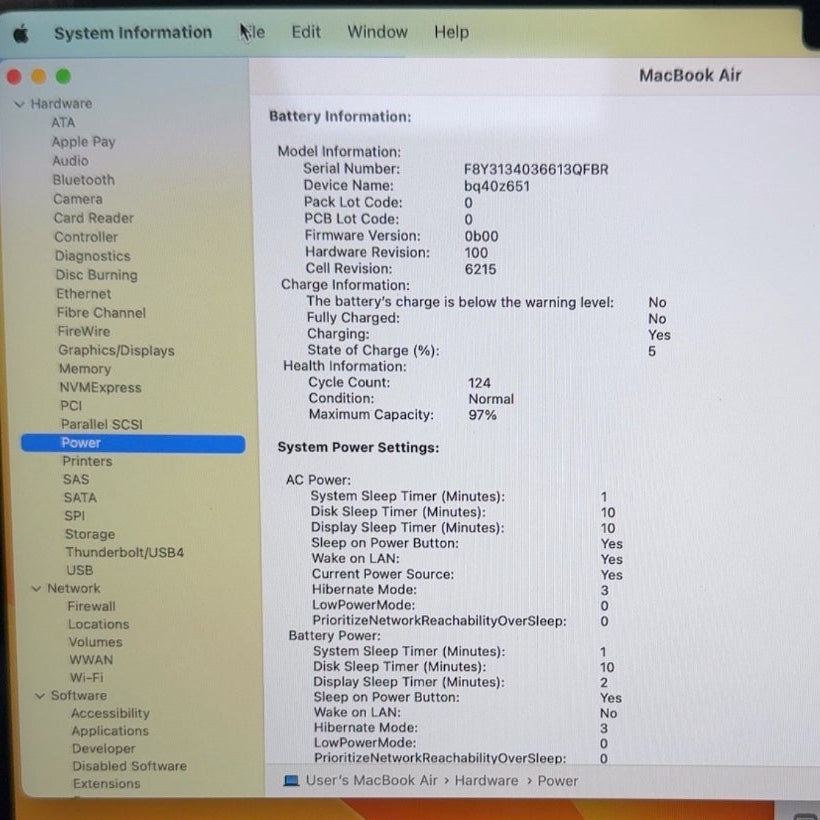Click device name bq40z651
Image resolution: width=820 pixels, height=820 pixels.
[497, 187]
